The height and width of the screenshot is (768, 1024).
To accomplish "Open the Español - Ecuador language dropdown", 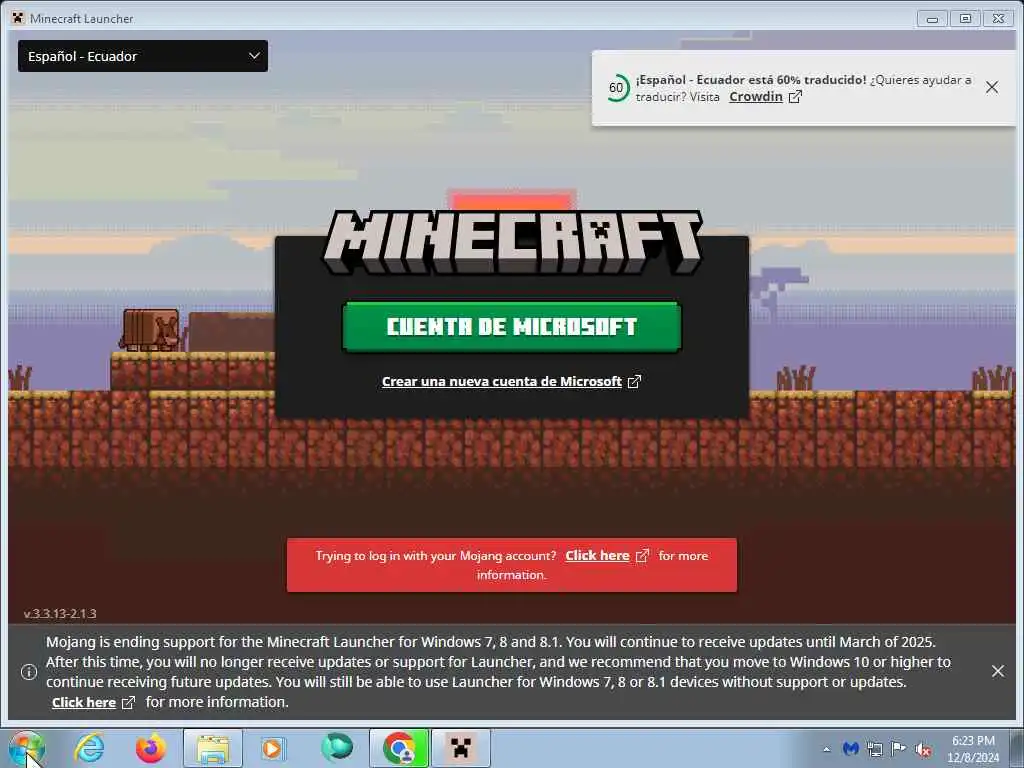I will pos(142,56).
